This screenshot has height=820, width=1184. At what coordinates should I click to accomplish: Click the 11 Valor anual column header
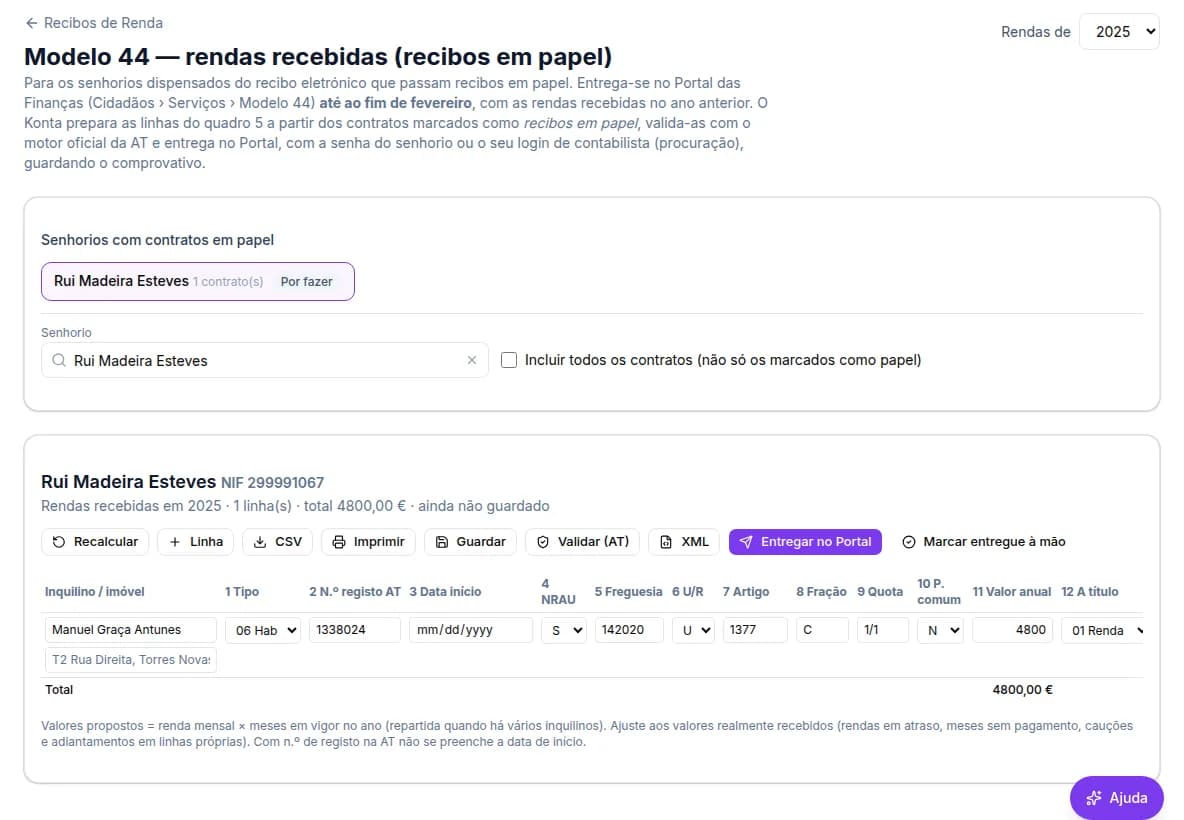[1012, 592]
